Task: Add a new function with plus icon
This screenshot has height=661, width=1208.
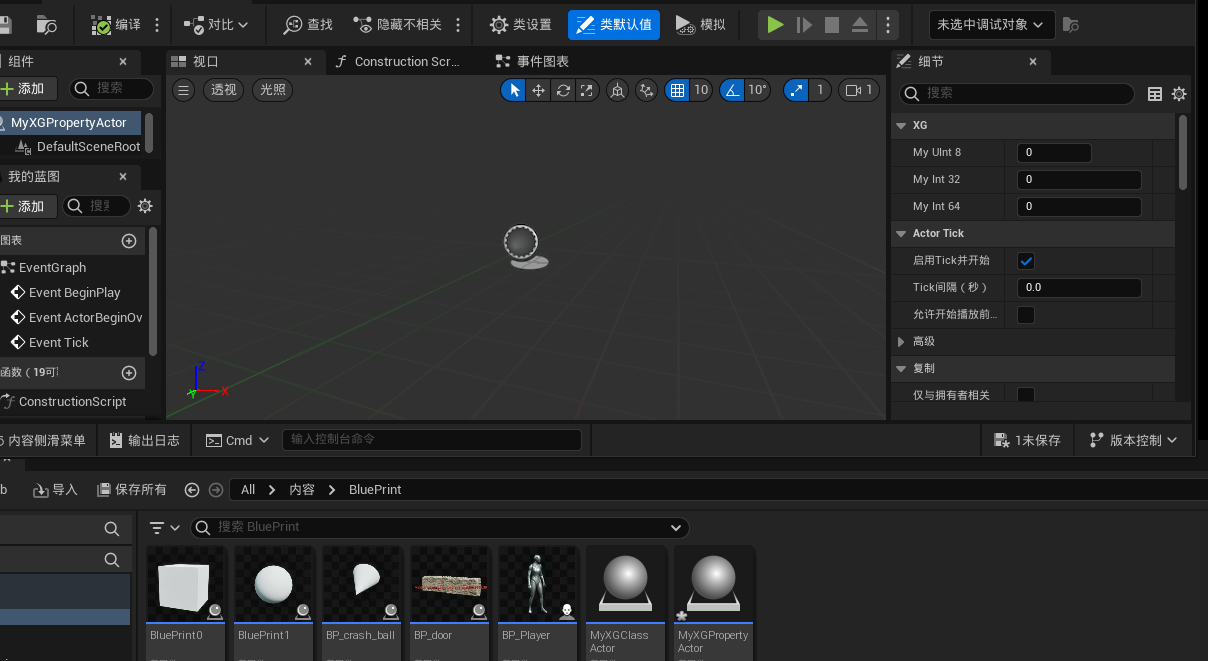Action: [129, 373]
